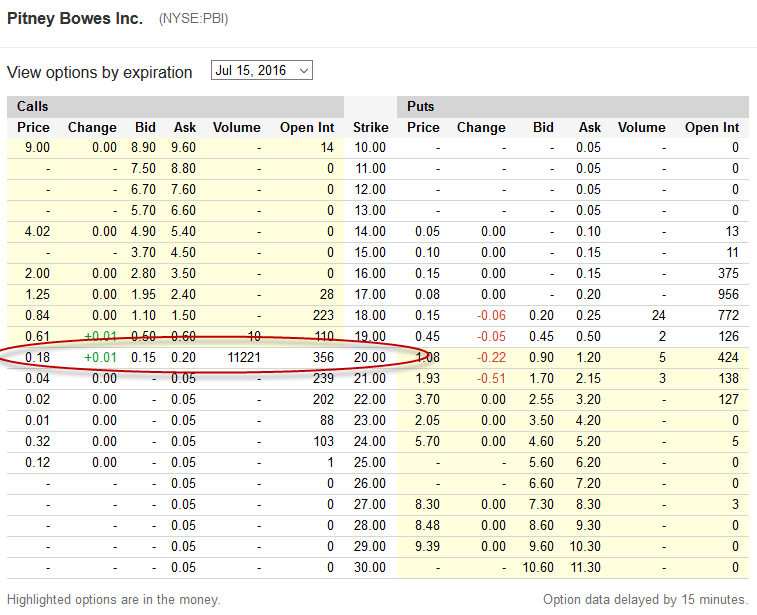The width and height of the screenshot is (757, 615).
Task: Click put open interest 772
Action: 728,315
